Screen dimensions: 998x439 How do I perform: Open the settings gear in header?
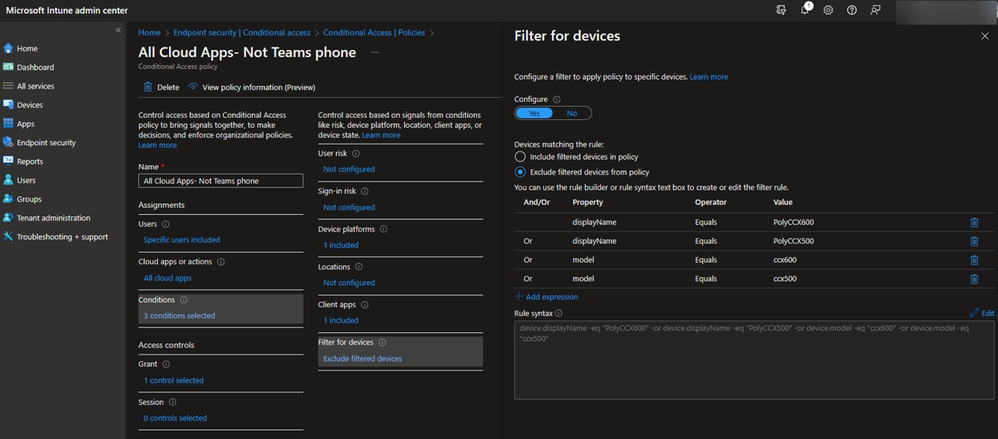pos(829,10)
